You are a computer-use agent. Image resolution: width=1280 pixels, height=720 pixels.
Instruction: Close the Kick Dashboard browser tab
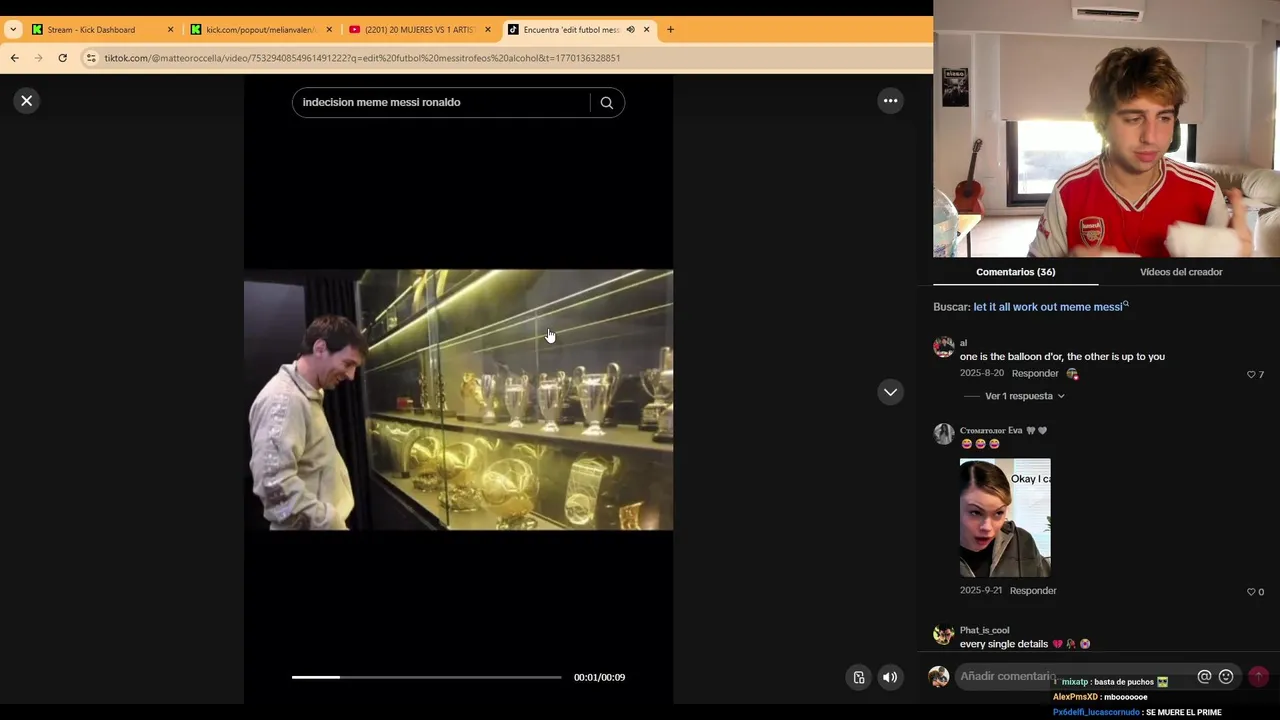tap(170, 30)
